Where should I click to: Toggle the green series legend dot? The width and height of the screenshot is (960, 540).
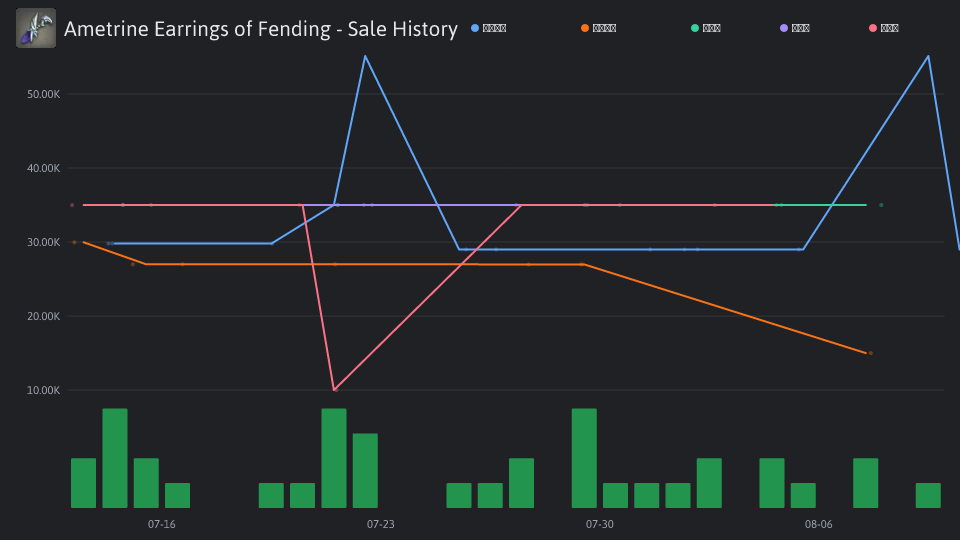695,28
